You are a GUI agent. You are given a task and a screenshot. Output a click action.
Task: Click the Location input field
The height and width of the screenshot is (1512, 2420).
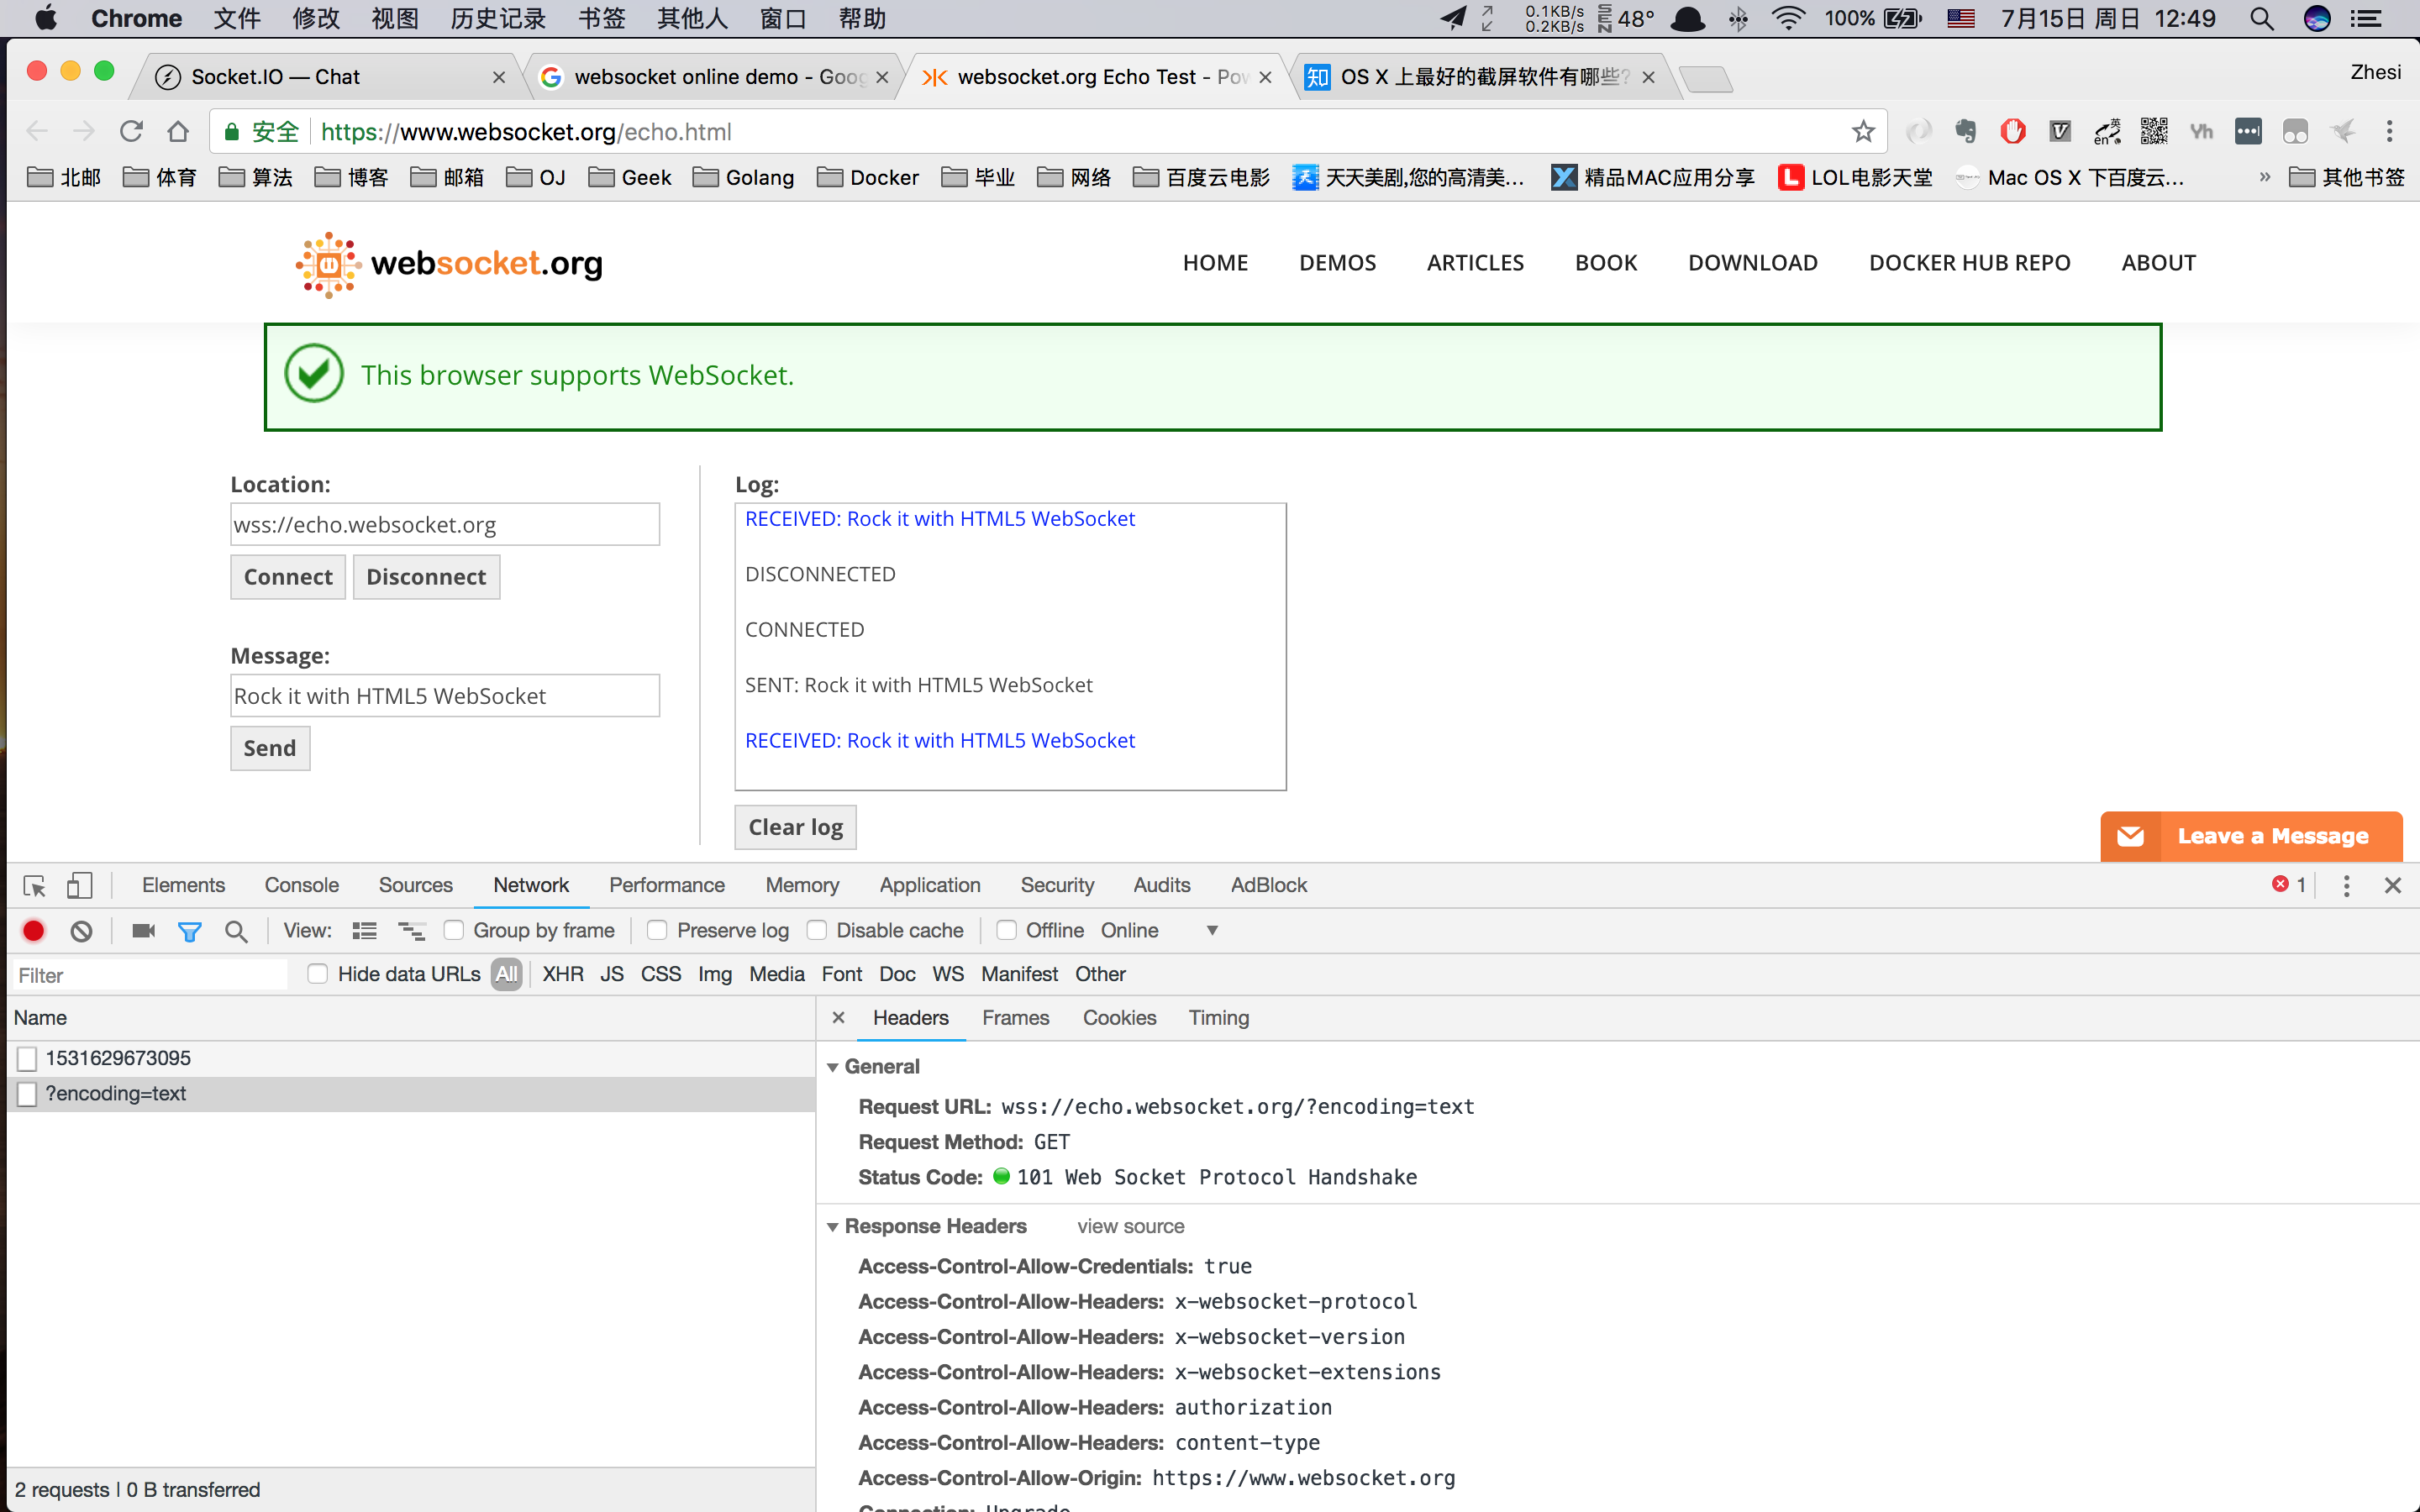point(445,524)
